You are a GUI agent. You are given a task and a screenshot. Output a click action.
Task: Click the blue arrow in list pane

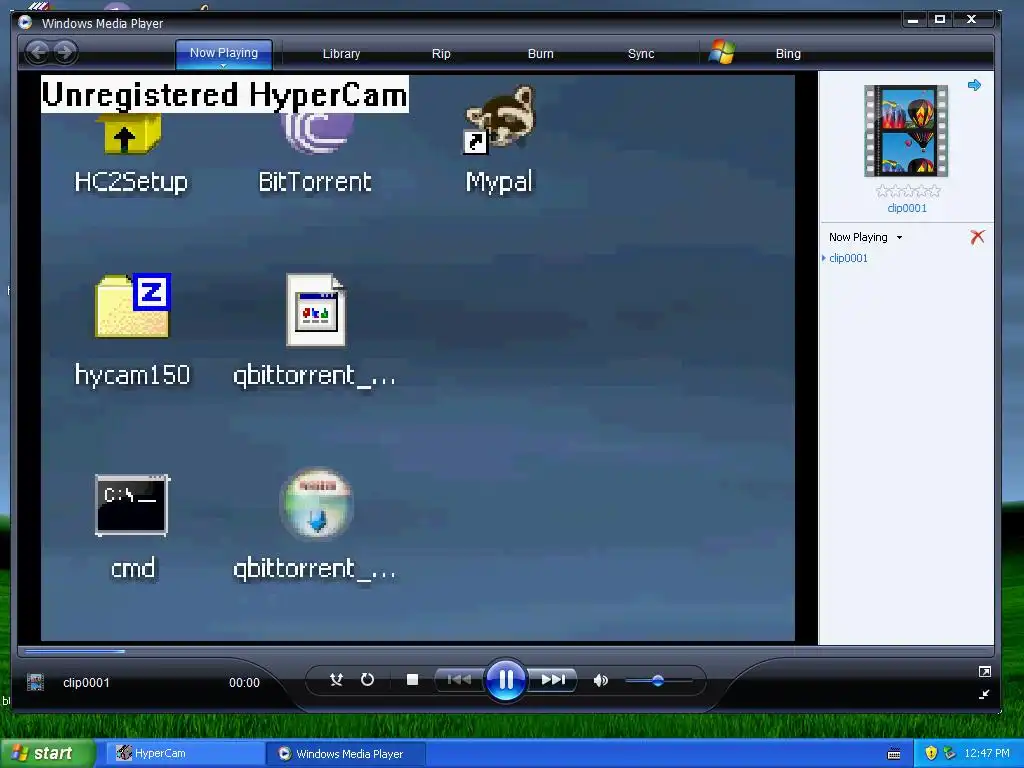coord(974,85)
